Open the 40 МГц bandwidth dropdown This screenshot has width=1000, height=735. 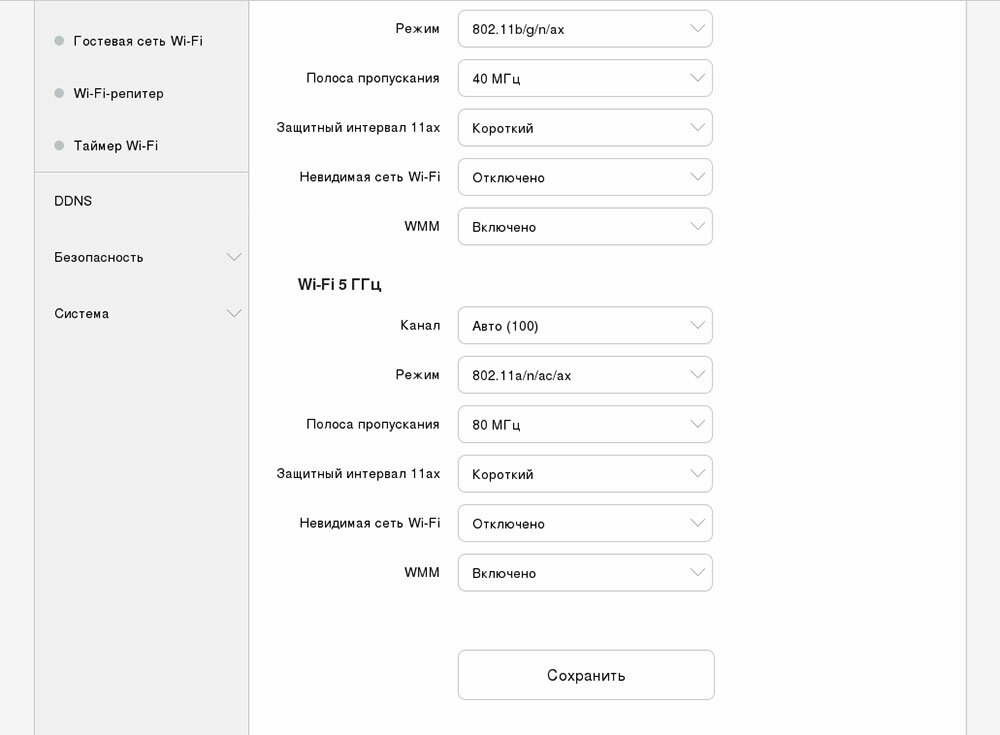[585, 78]
